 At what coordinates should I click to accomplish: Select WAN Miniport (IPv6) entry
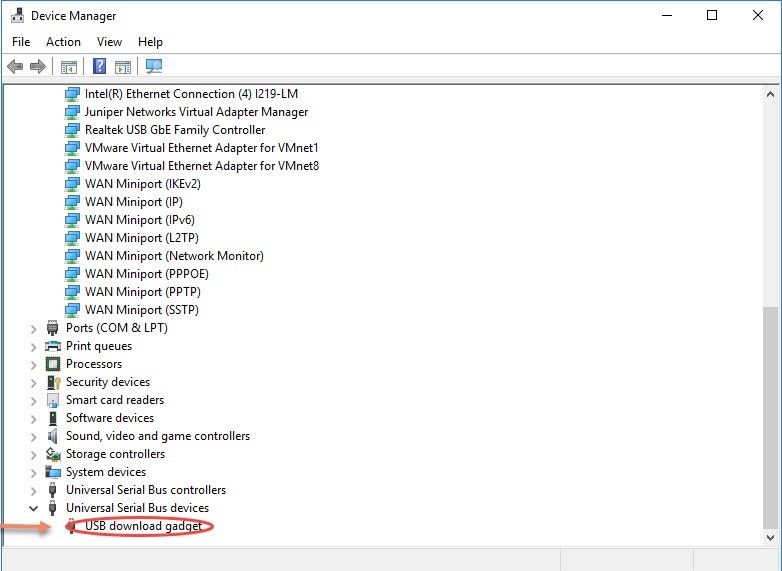coord(140,220)
